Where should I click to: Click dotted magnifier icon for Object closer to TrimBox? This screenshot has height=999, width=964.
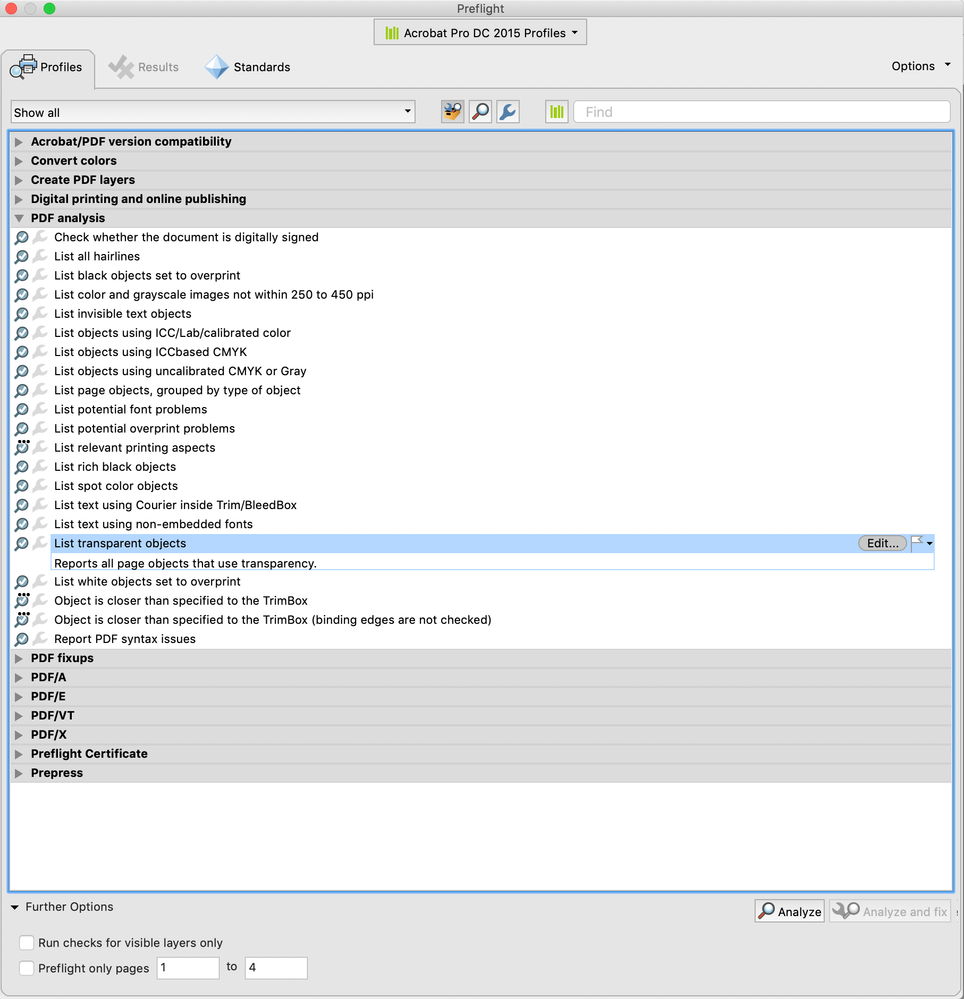(x=22, y=600)
